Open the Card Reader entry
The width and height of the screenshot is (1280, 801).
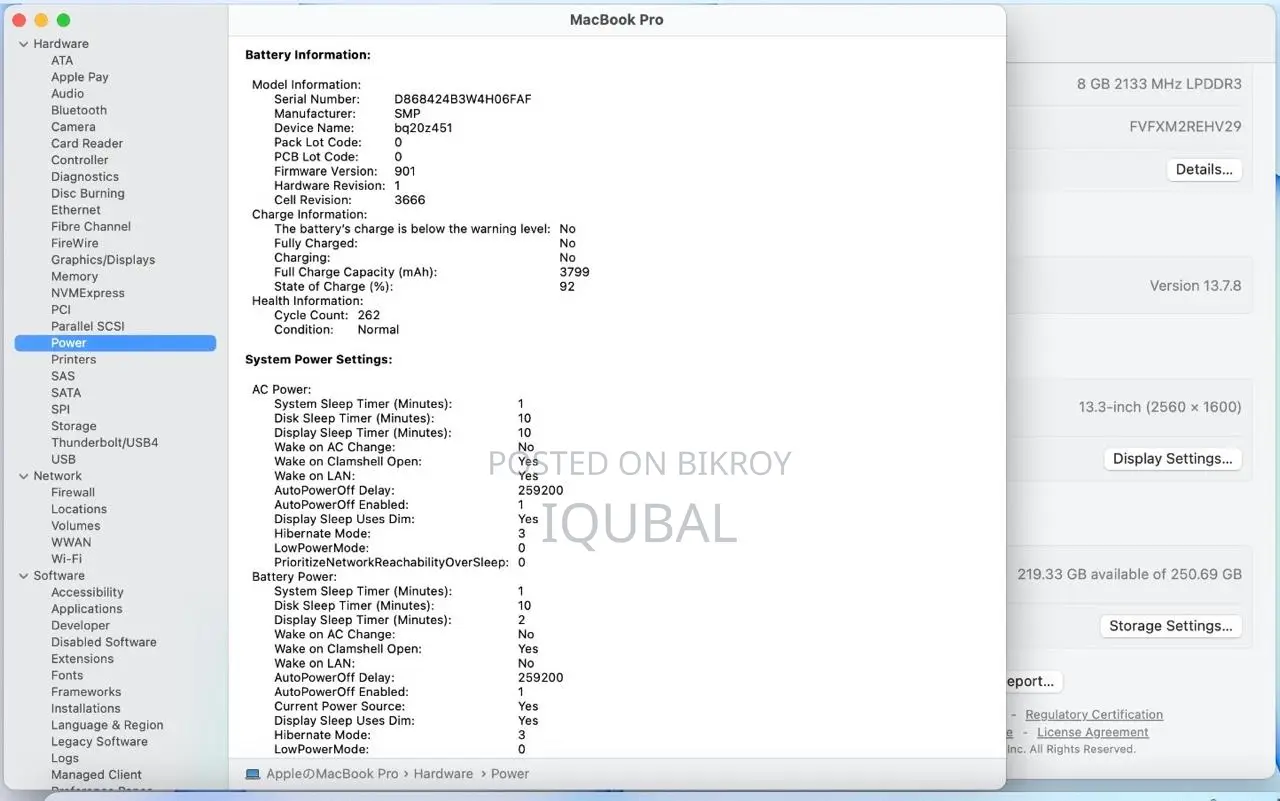[x=87, y=144]
